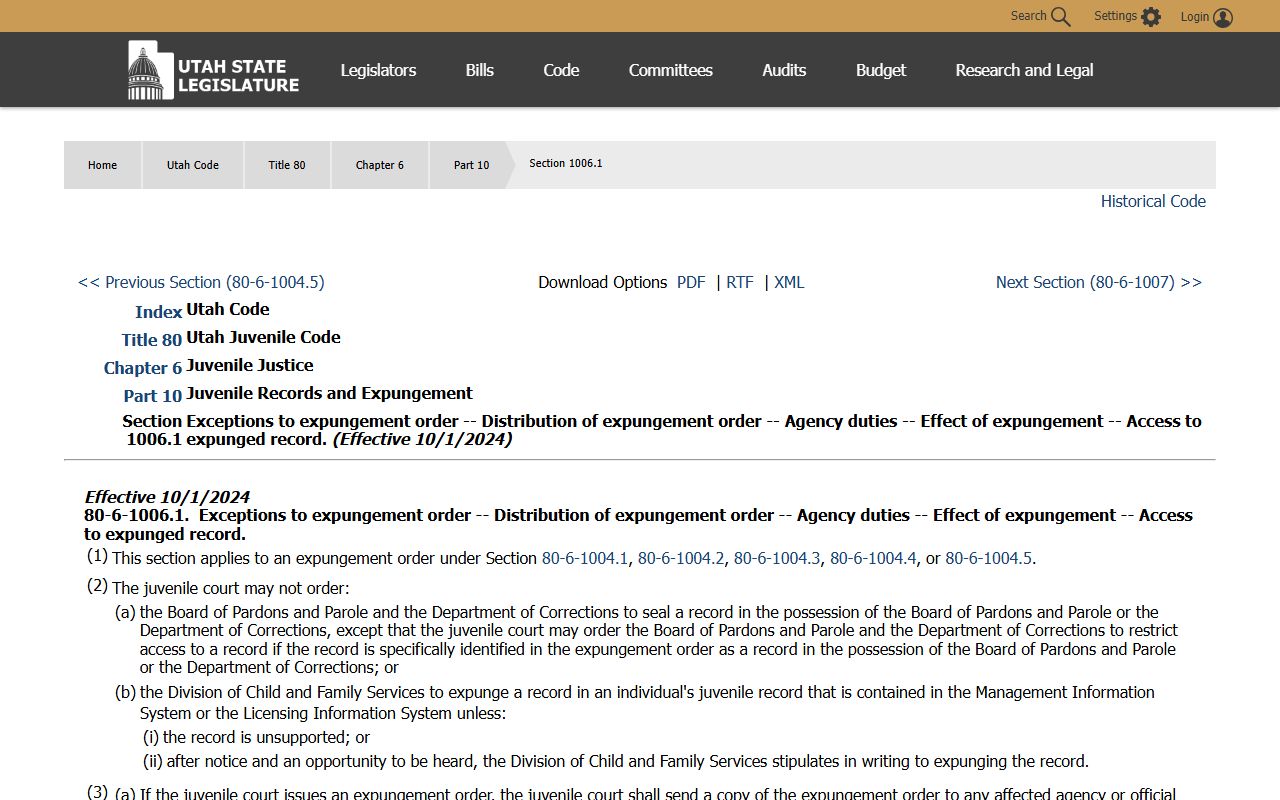
Task: Open the blue Chapter 6 index link
Action: pyautogui.click(x=143, y=368)
